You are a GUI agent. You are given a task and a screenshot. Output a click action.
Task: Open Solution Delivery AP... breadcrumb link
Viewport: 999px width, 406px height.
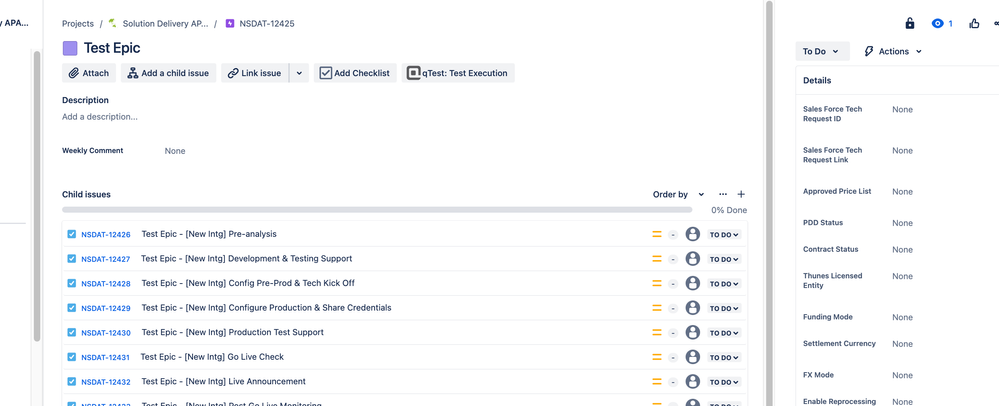point(165,24)
